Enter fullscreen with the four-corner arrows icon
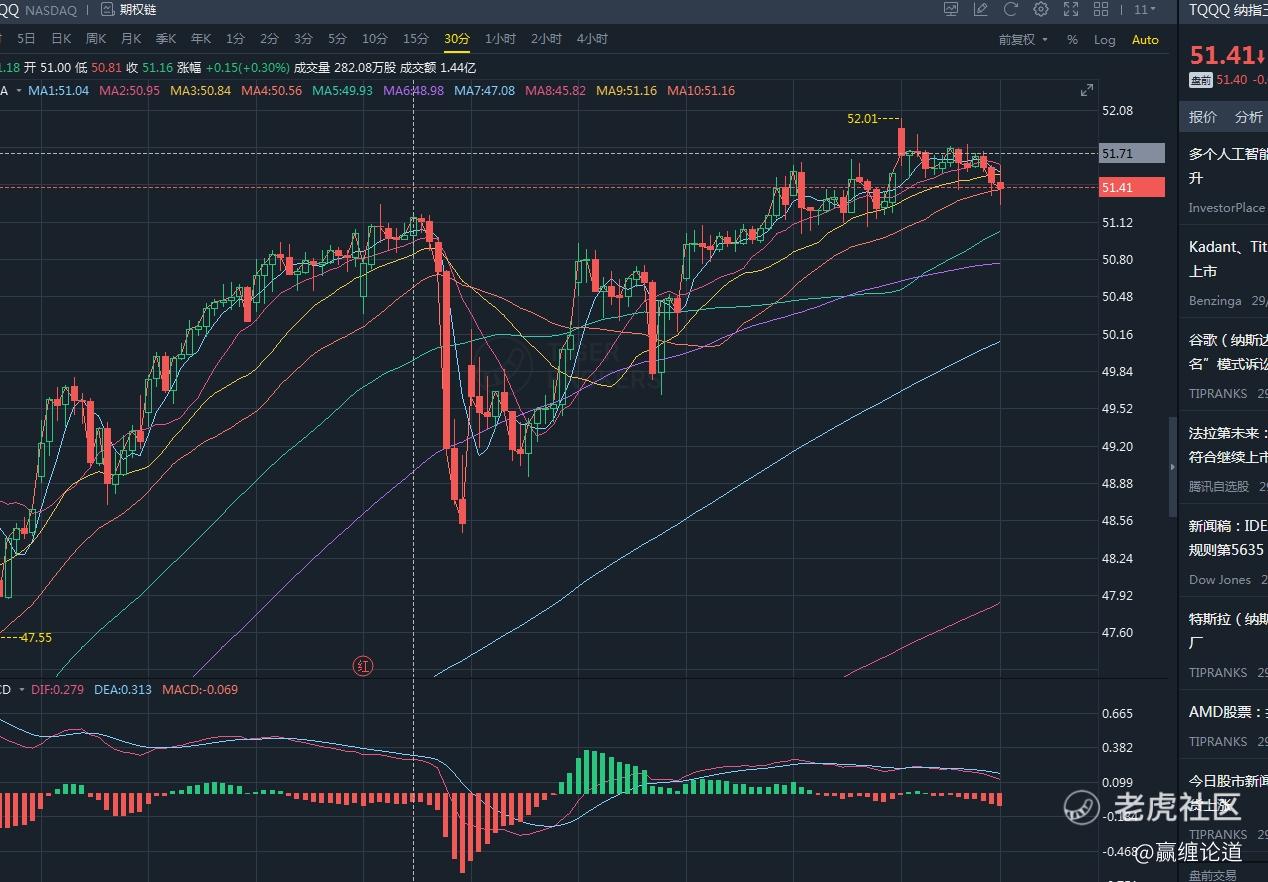Screen dimensions: 1268x882 [x=1071, y=10]
